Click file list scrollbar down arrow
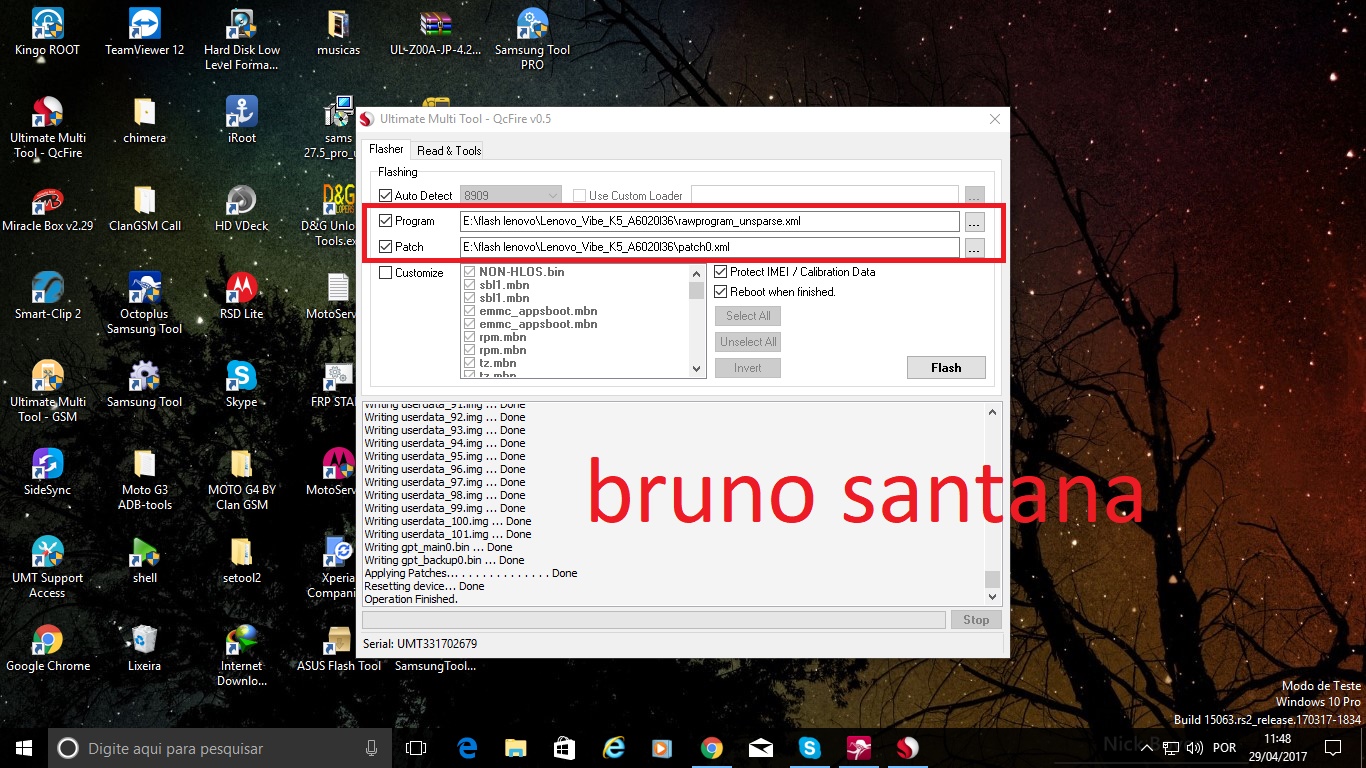The width and height of the screenshot is (1366, 768). pyautogui.click(x=697, y=369)
